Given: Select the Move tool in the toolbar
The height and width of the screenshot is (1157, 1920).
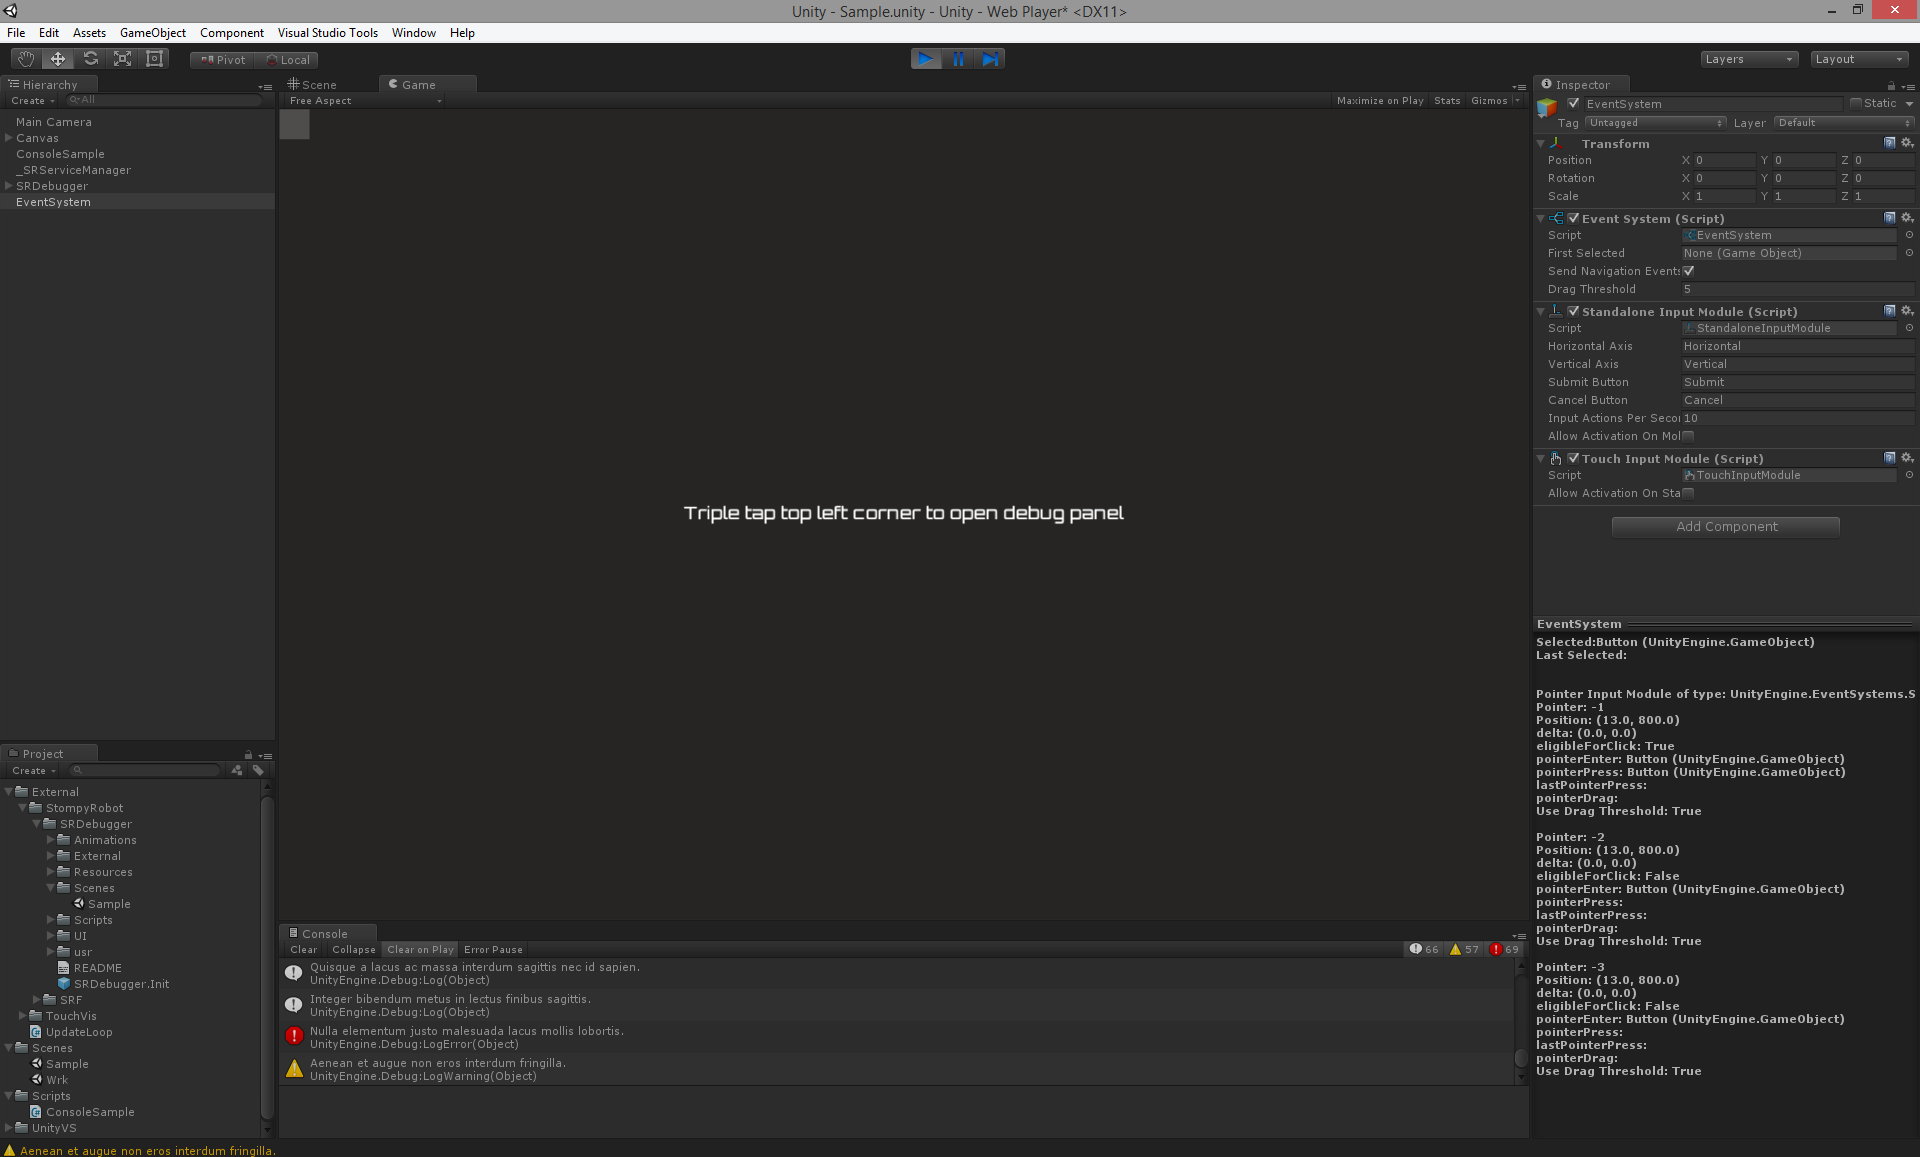Looking at the screenshot, I should coord(58,59).
